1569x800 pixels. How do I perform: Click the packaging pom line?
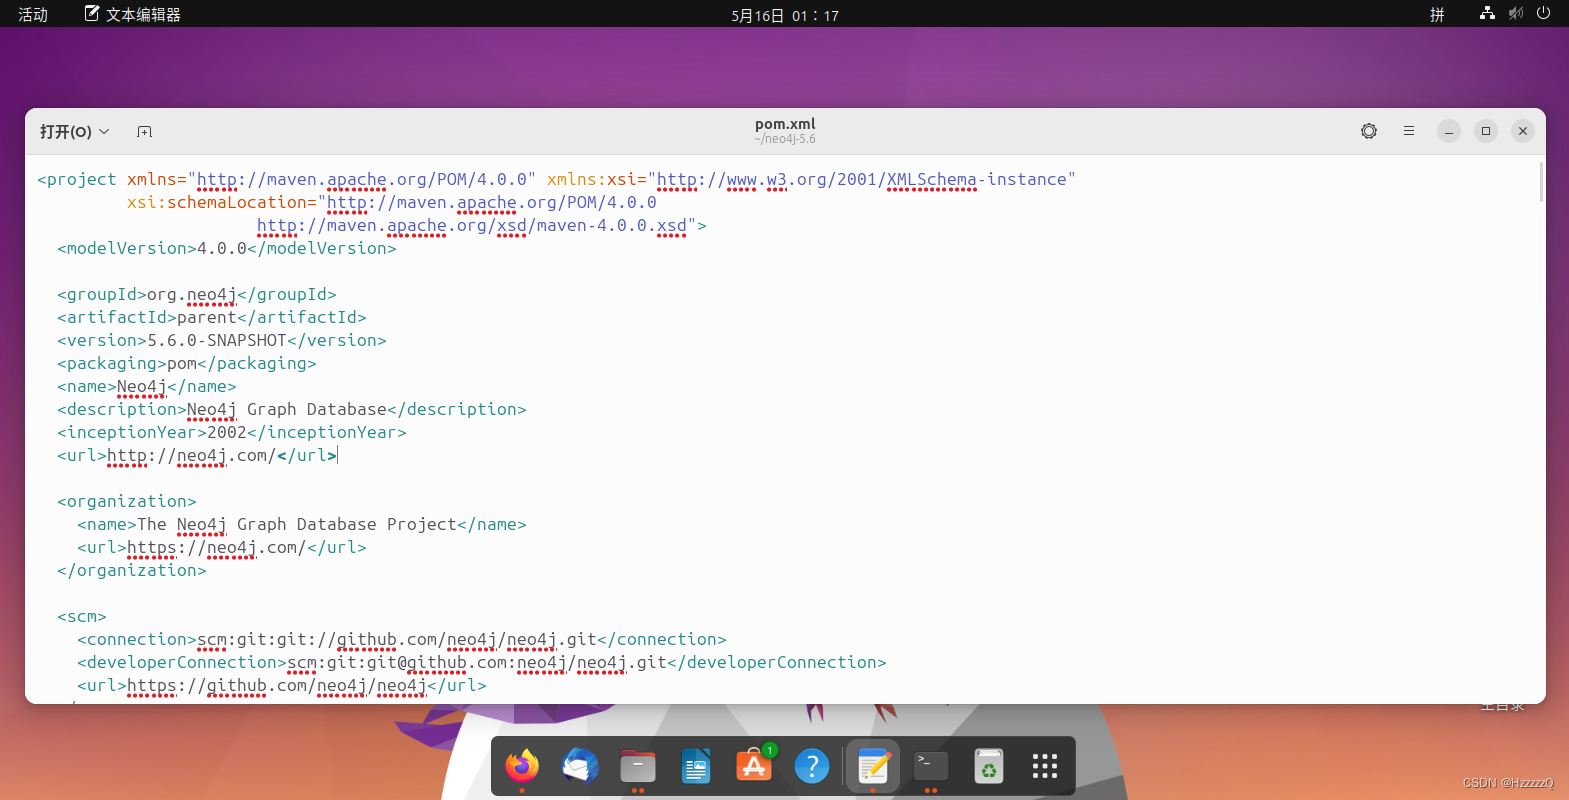[x=187, y=363]
